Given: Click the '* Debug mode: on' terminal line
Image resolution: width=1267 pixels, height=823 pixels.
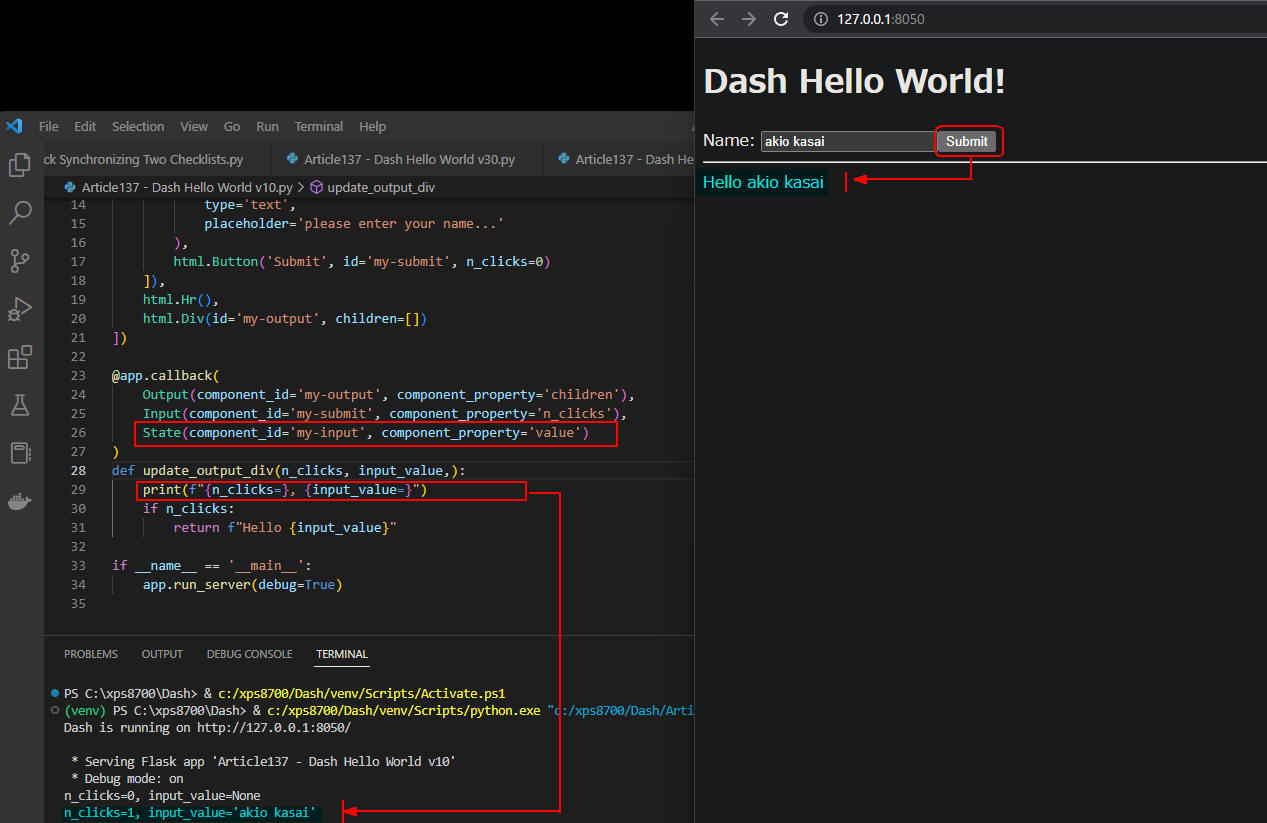Looking at the screenshot, I should coord(127,778).
